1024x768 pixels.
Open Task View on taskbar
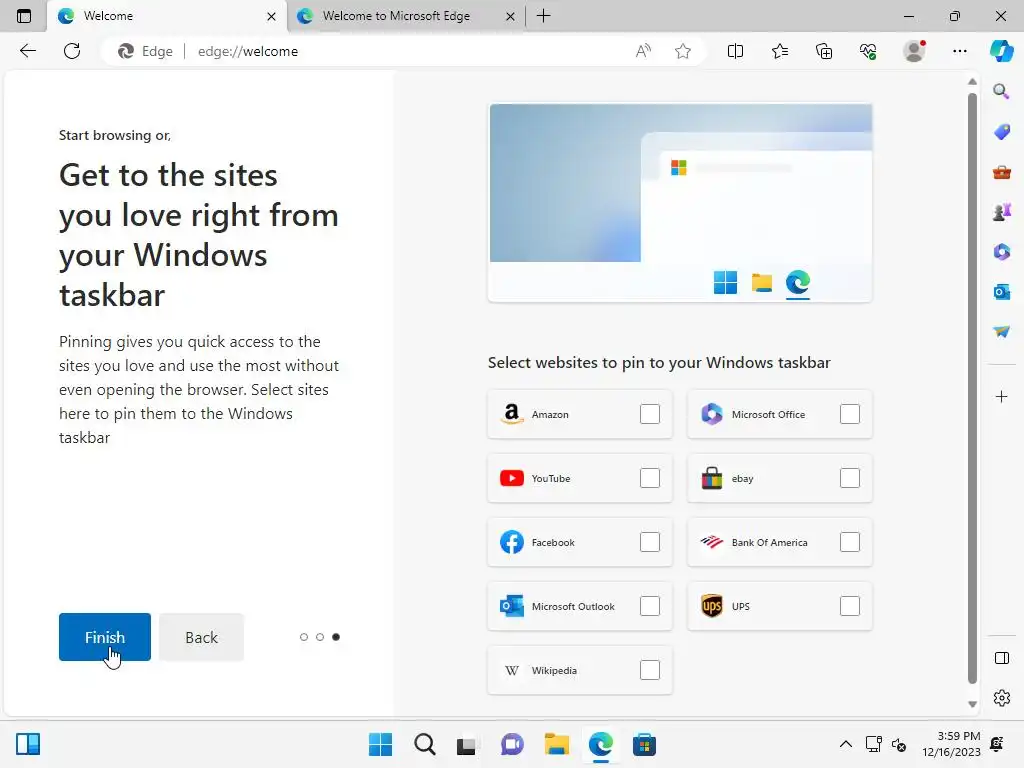(466, 744)
